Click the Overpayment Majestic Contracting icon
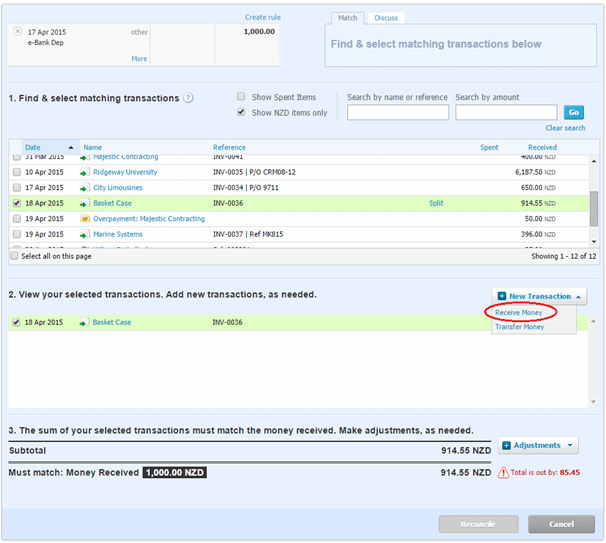 coord(85,219)
